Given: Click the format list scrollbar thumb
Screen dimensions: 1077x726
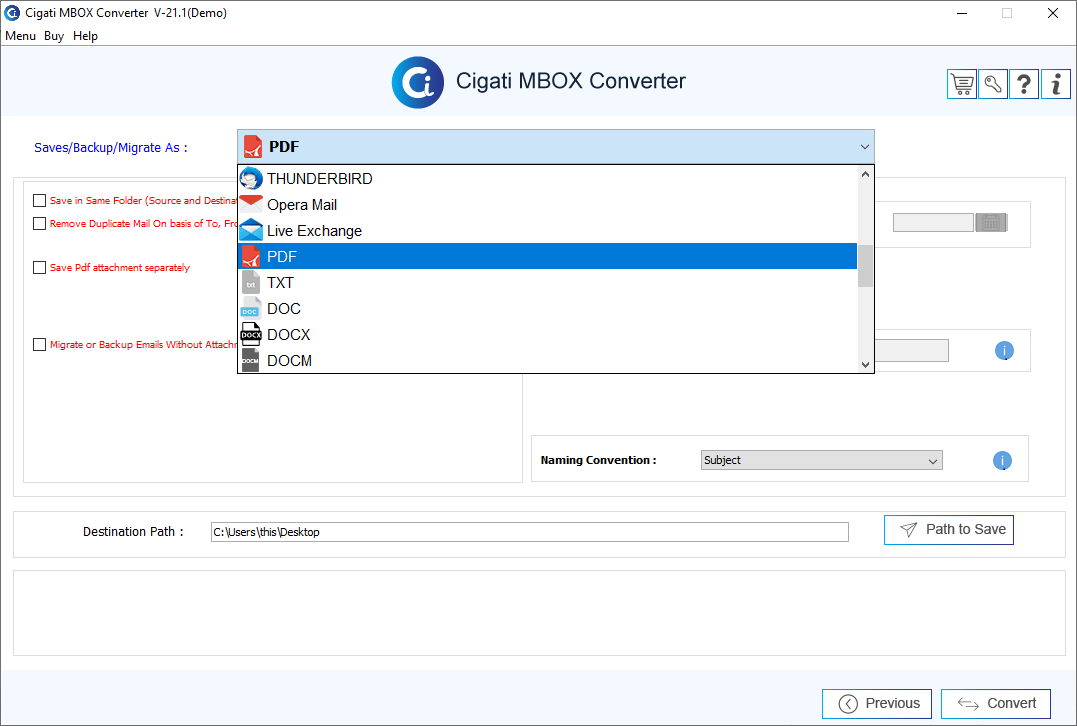Looking at the screenshot, I should pyautogui.click(x=865, y=266).
